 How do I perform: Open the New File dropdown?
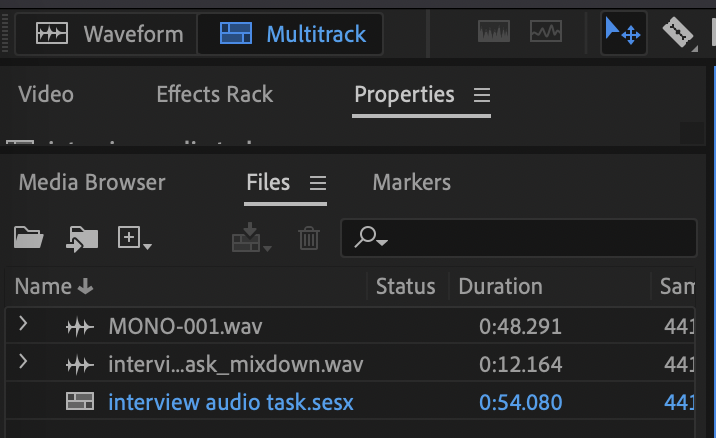pos(135,238)
